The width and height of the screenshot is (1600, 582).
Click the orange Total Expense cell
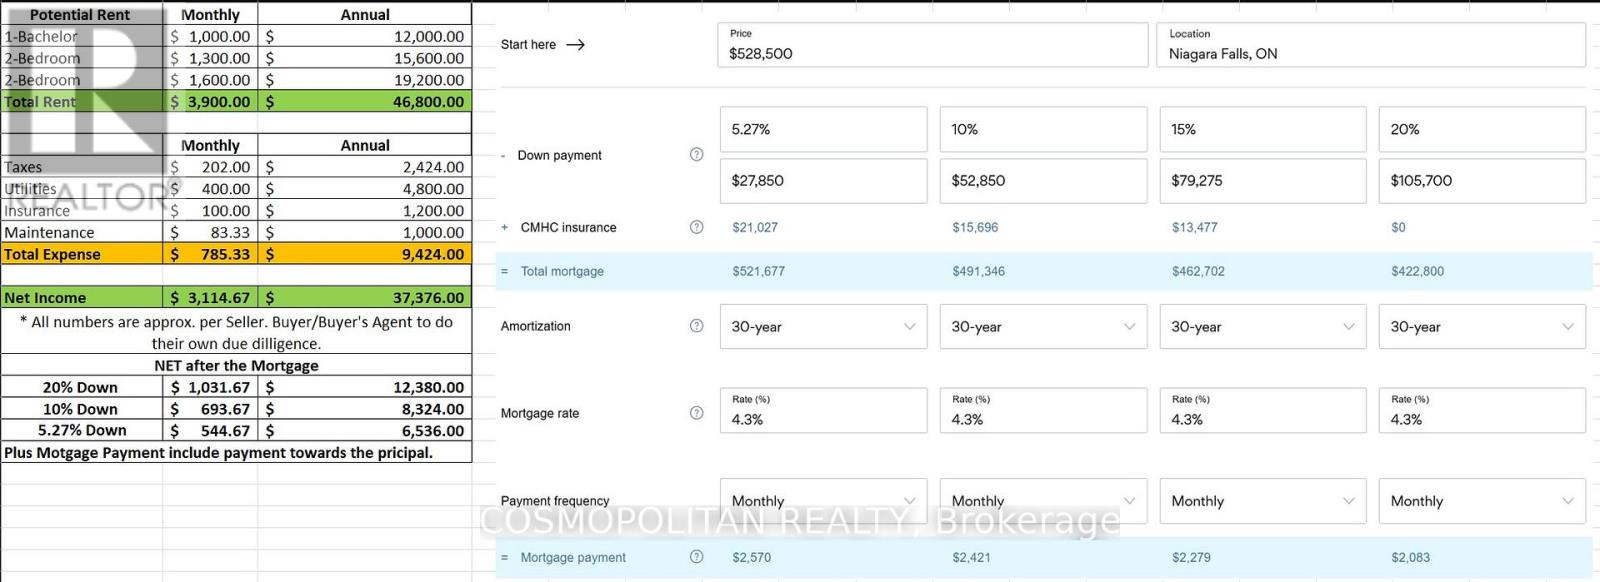pyautogui.click(x=82, y=254)
